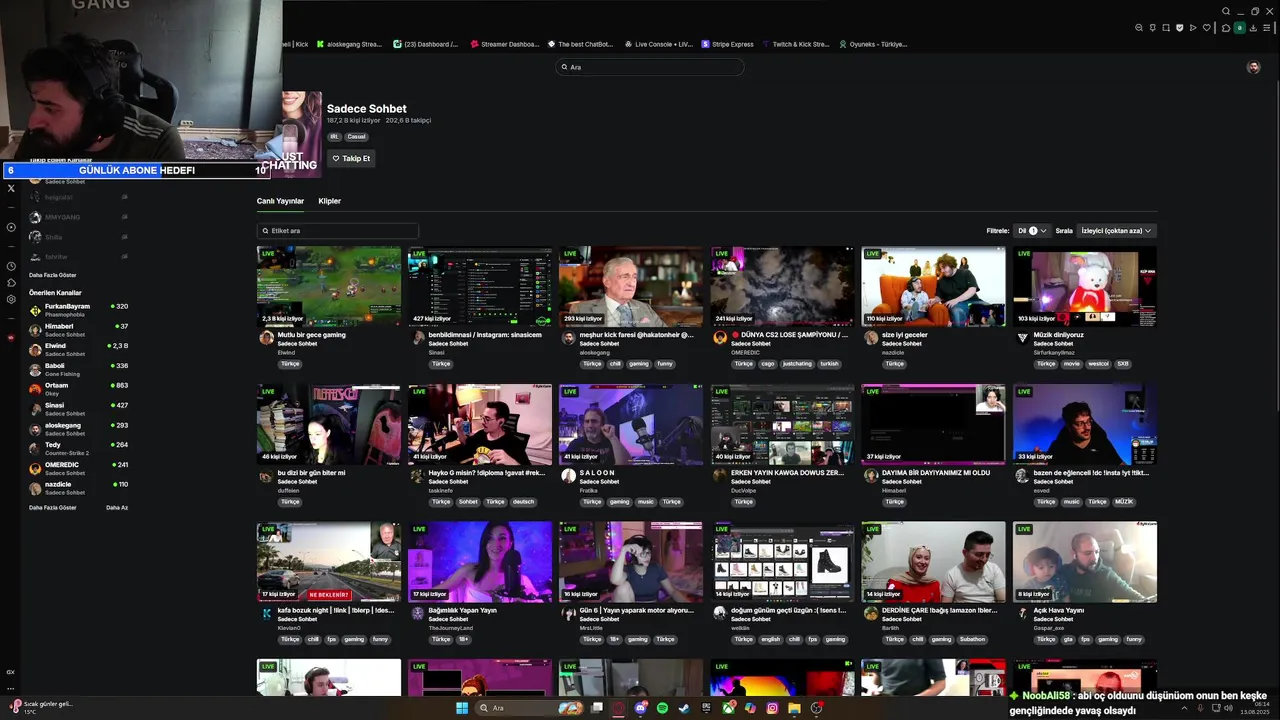This screenshot has height=720, width=1280.
Task: Click the heart icon in browser toolbar
Action: [1207, 28]
